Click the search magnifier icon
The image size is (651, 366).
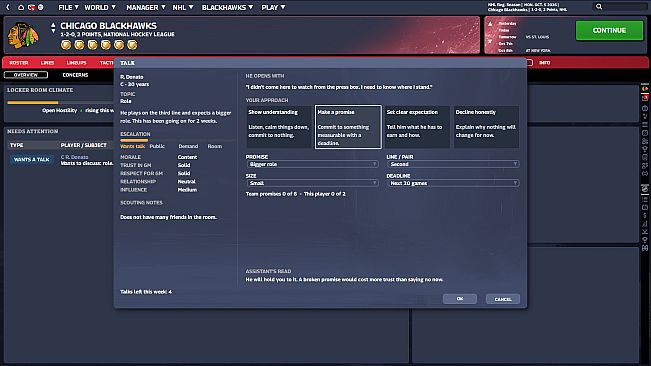click(x=599, y=7)
